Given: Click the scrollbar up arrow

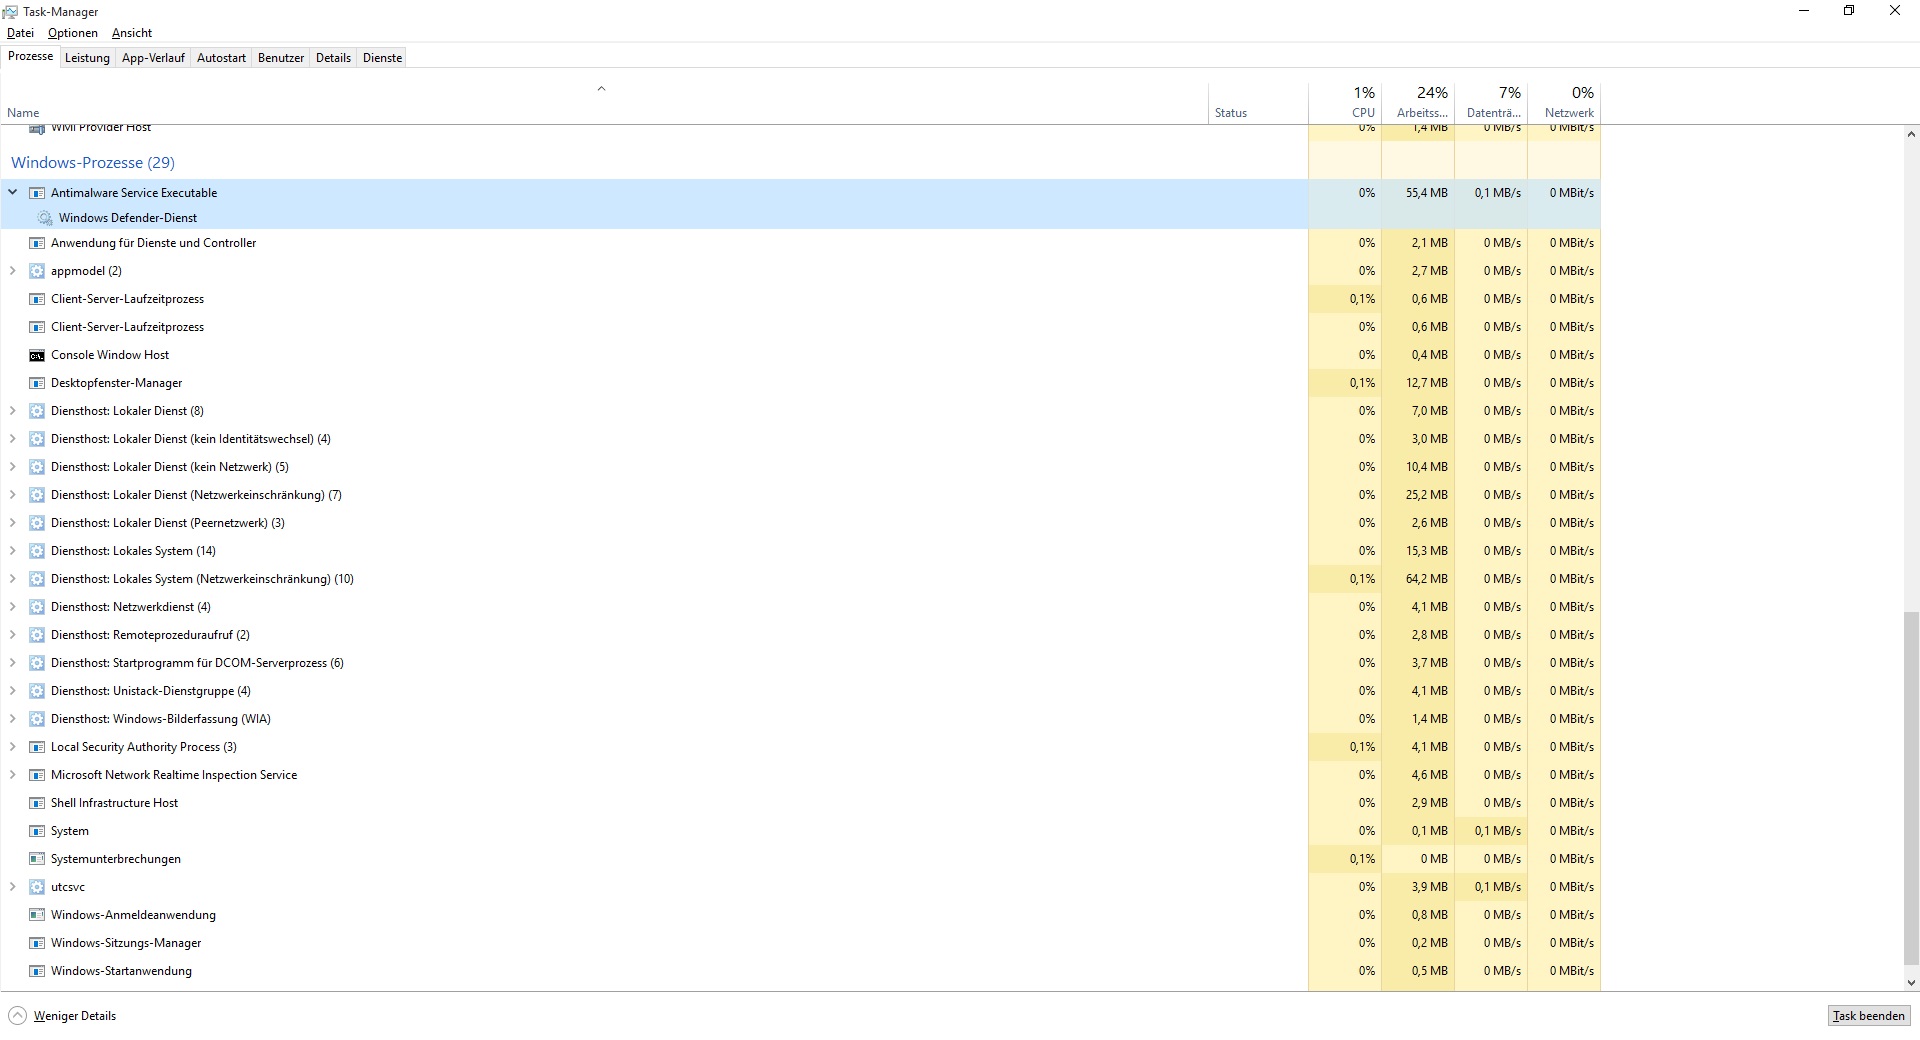Looking at the screenshot, I should [x=1911, y=134].
